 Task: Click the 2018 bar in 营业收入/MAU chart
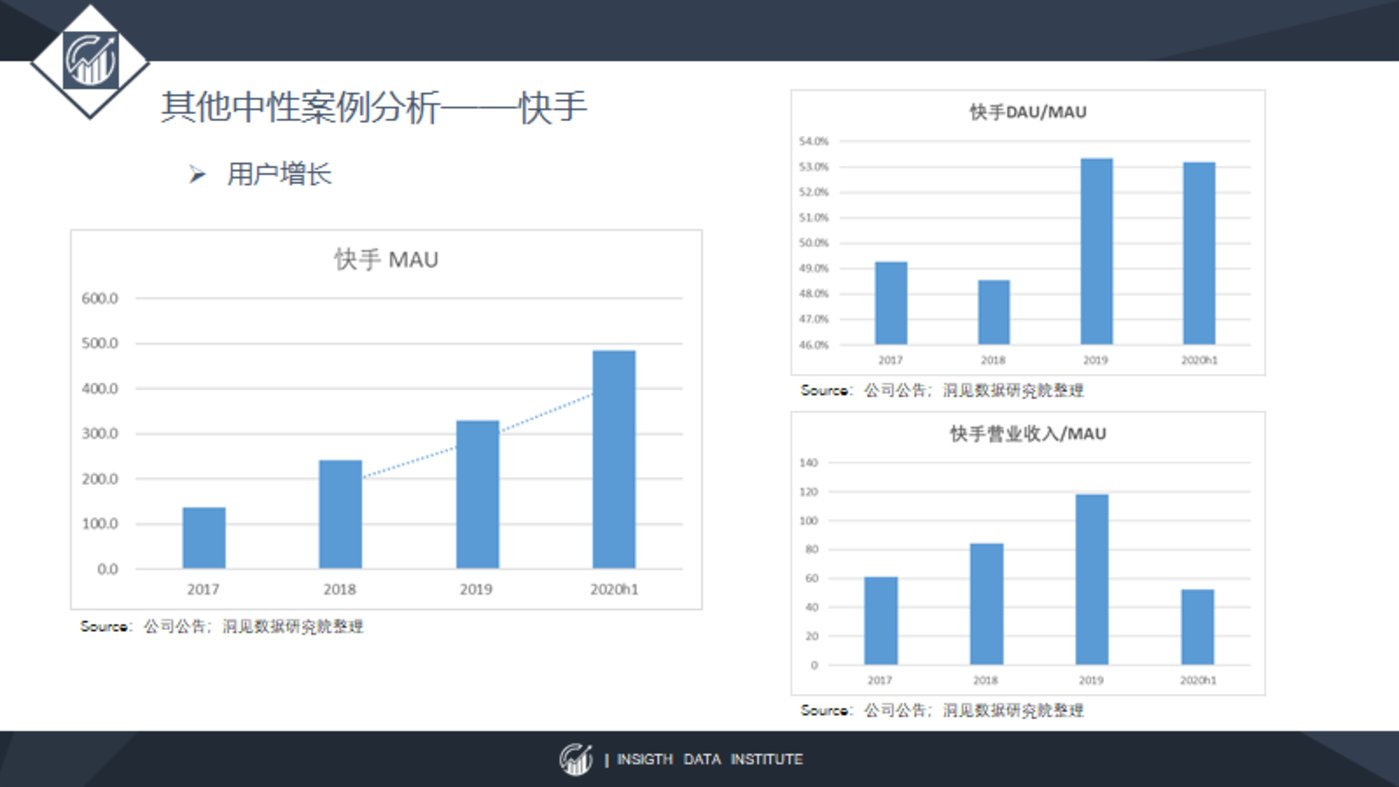pos(986,604)
